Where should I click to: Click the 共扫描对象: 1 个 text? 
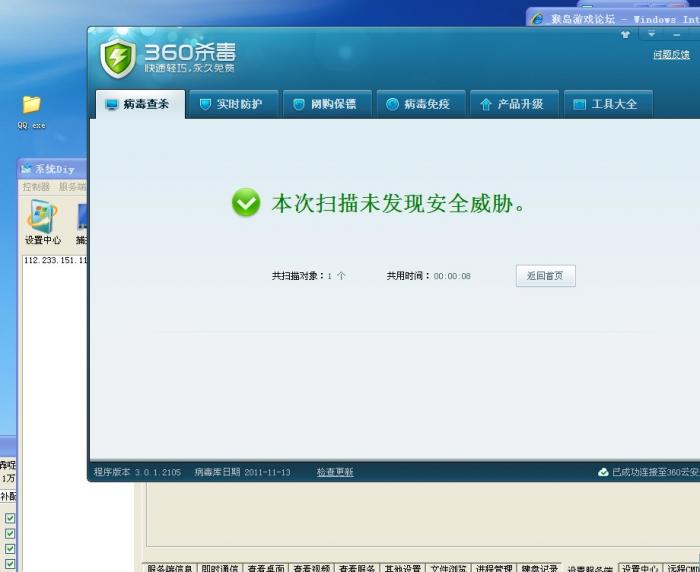(x=308, y=276)
